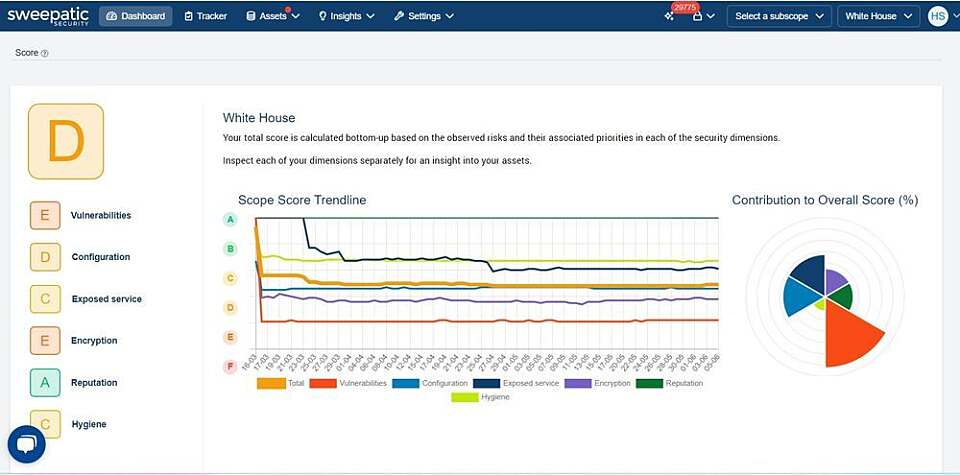Click the Hygiene C grade badge
The image size is (960, 475).
point(45,424)
